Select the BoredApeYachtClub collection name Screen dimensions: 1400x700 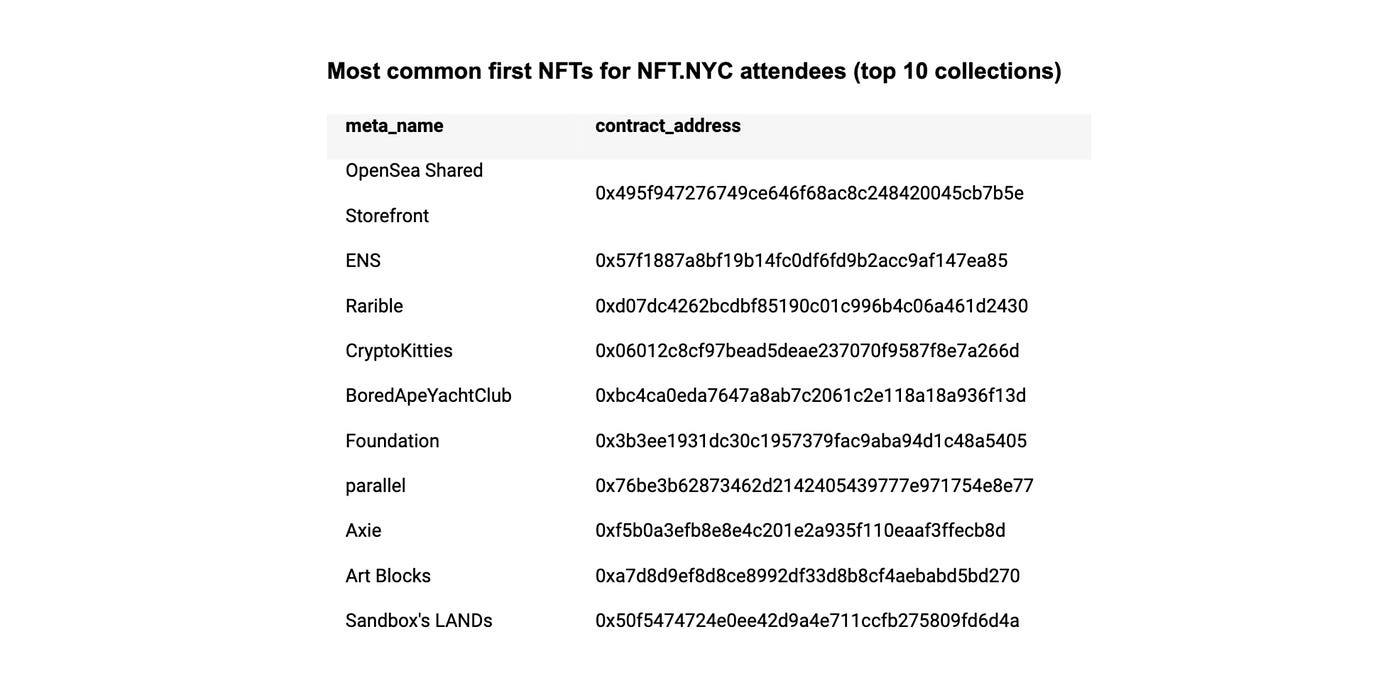[x=428, y=396]
